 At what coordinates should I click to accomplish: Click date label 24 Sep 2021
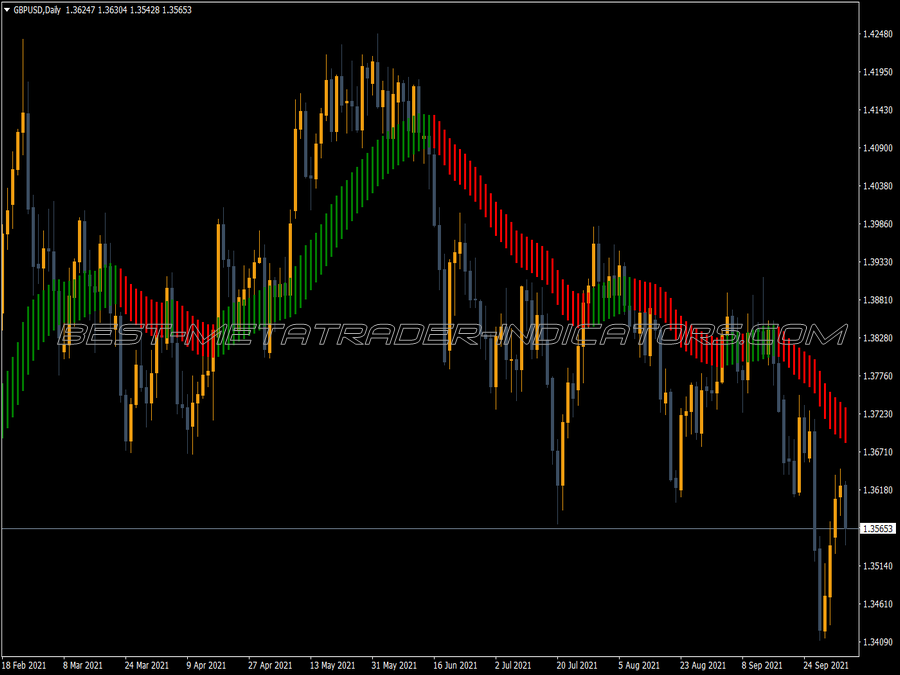[x=825, y=665]
